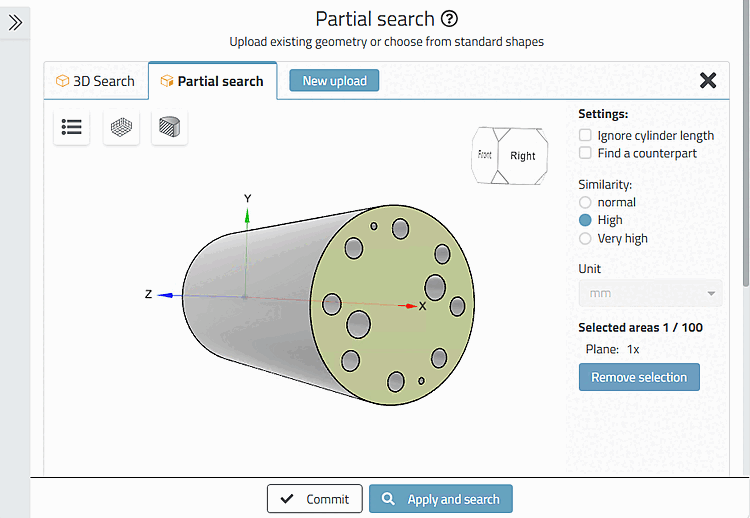The height and width of the screenshot is (518, 750).
Task: Enable Ignore cylinder length checkbox
Action: [585, 135]
